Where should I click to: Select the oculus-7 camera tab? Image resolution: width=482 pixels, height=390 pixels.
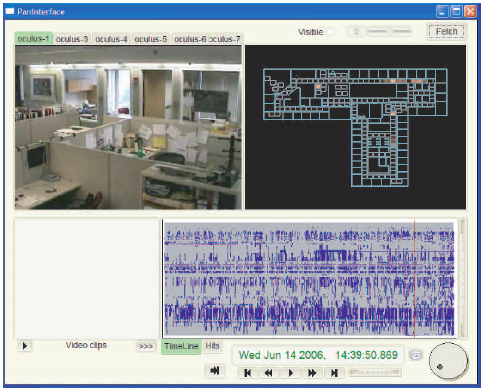coord(226,39)
